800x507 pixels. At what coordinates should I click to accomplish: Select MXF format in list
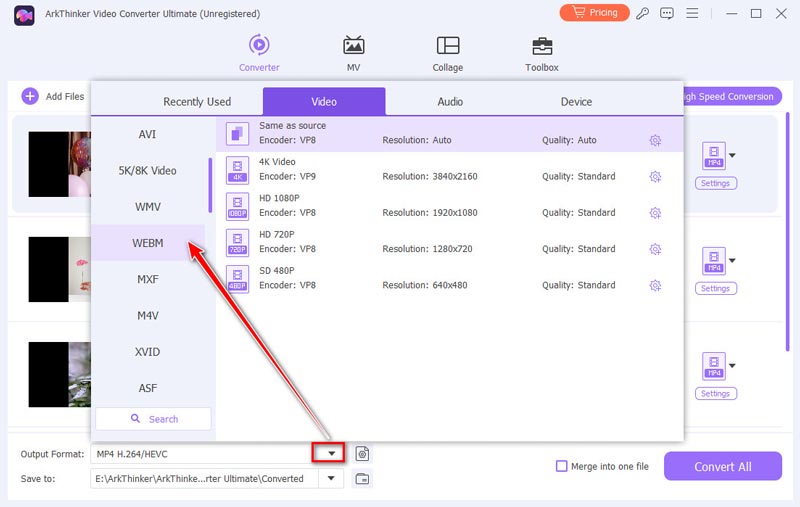pos(147,279)
